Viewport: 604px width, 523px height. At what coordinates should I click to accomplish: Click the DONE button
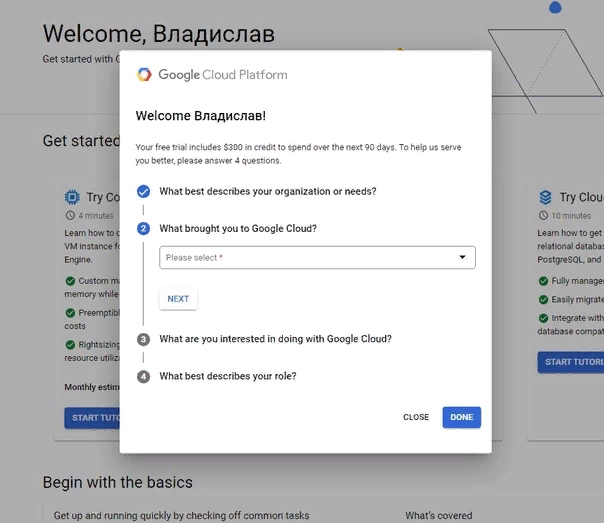(461, 417)
